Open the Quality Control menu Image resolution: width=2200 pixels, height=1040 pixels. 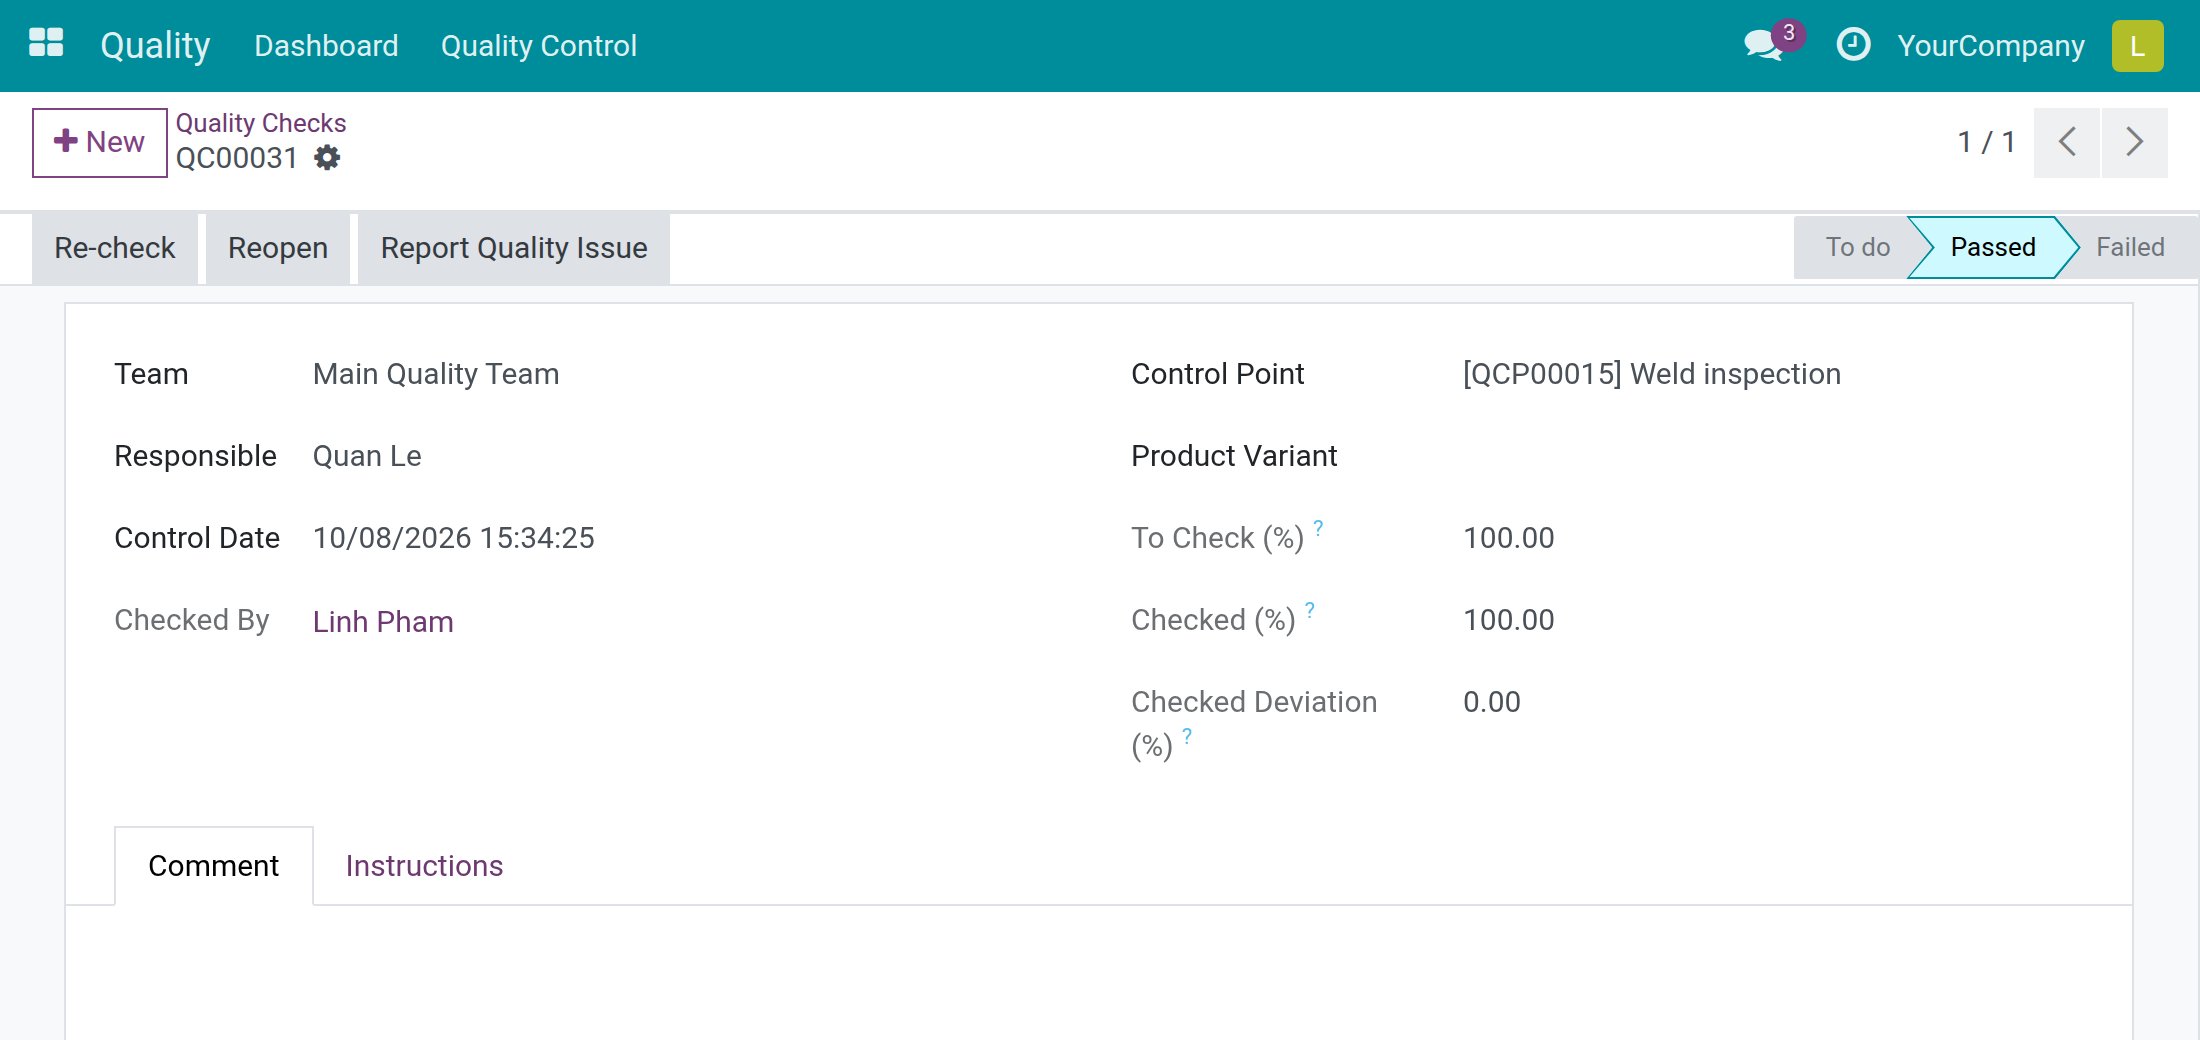538,46
